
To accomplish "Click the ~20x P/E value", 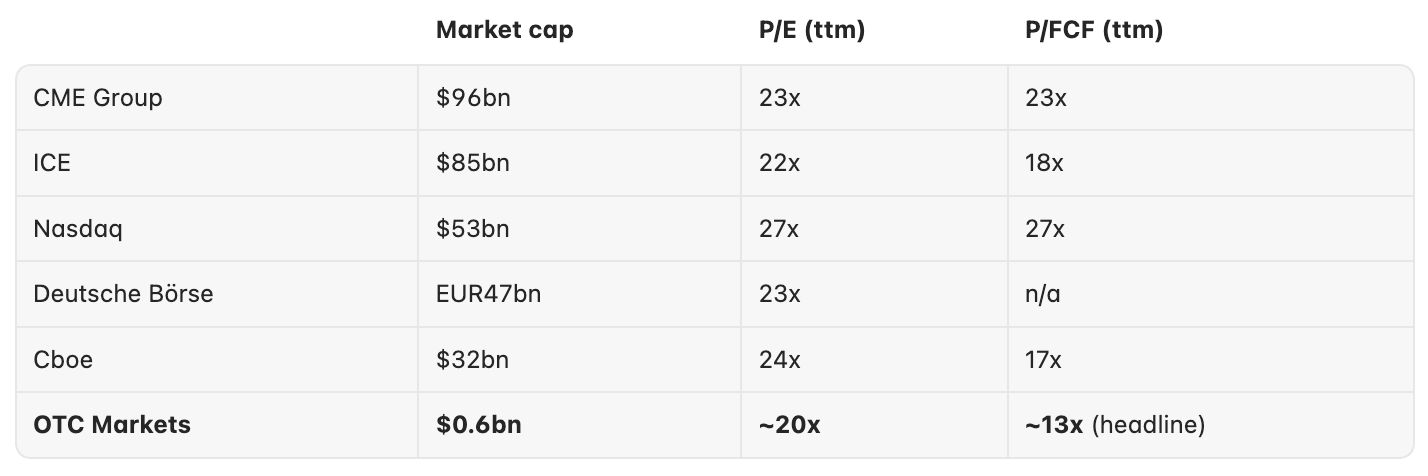I will click(790, 425).
